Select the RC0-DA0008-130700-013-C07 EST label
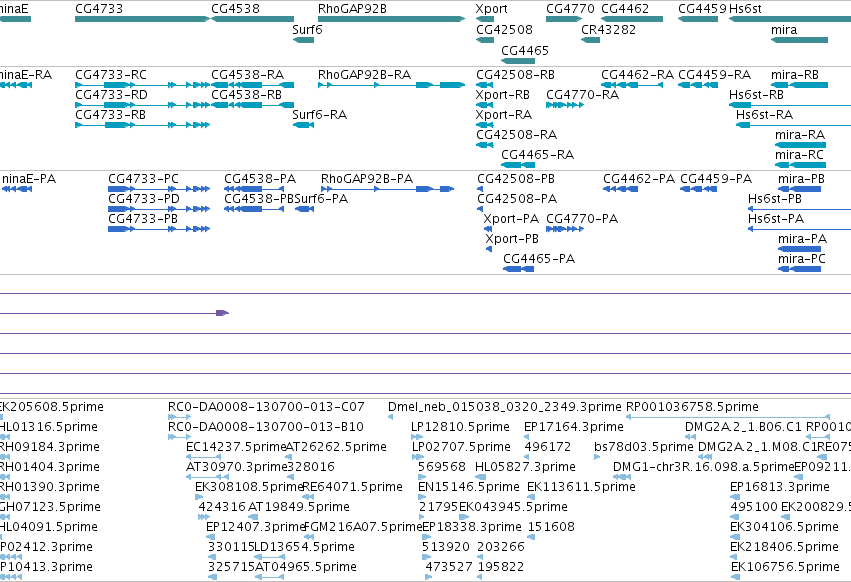Screen dimensions: 851x582 [266, 407]
